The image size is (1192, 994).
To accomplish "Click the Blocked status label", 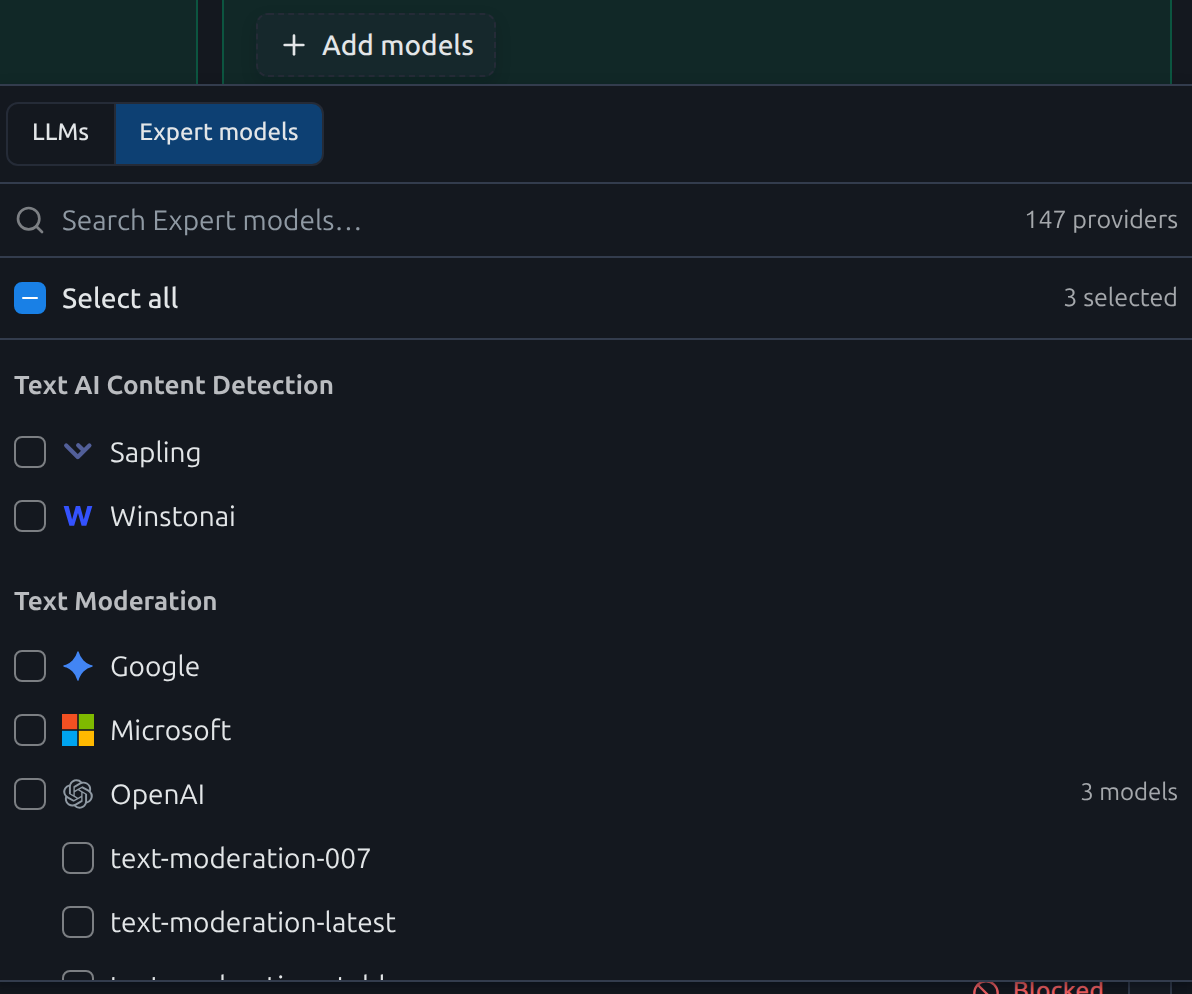I will point(1057,987).
